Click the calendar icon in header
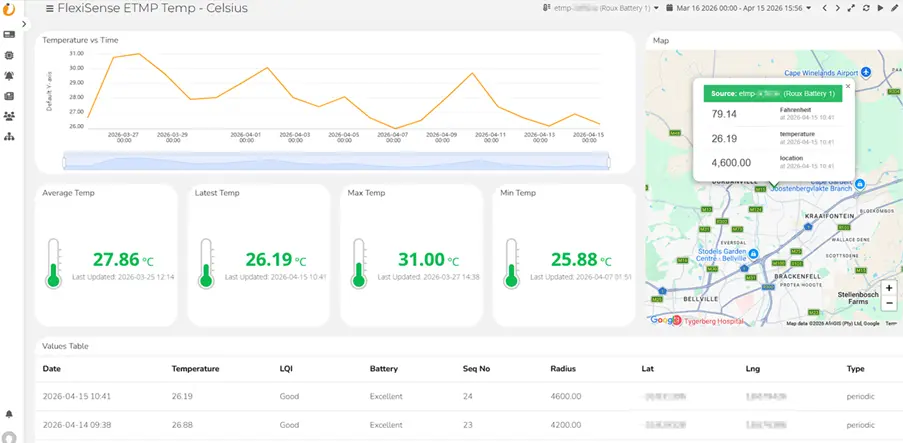Image resolution: width=903 pixels, height=443 pixels. (x=670, y=8)
